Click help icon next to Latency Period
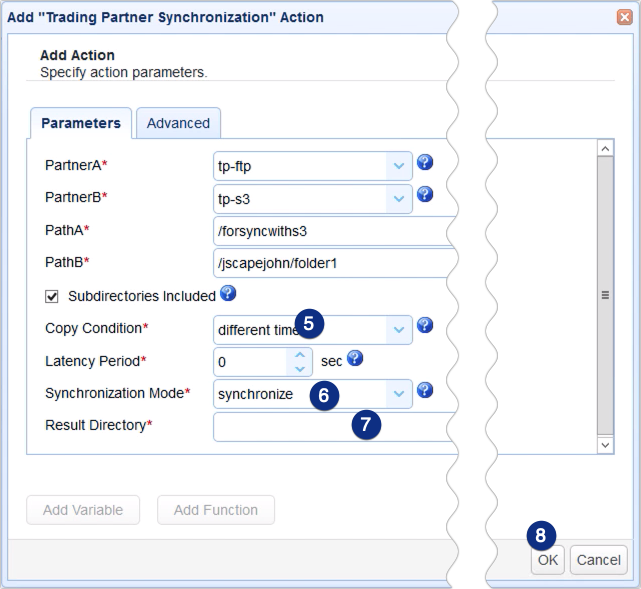This screenshot has height=589, width=641. click(x=355, y=358)
